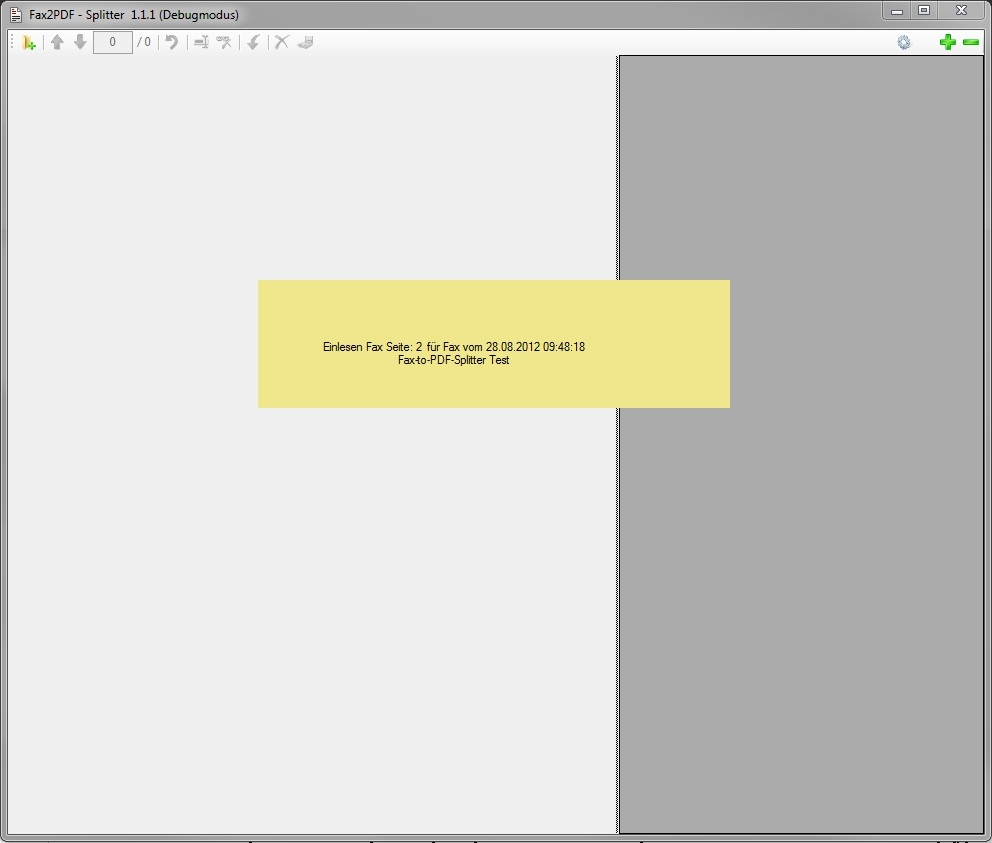This screenshot has height=843, width=992.
Task: Click the open folder with plus icon
Action: [x=28, y=42]
